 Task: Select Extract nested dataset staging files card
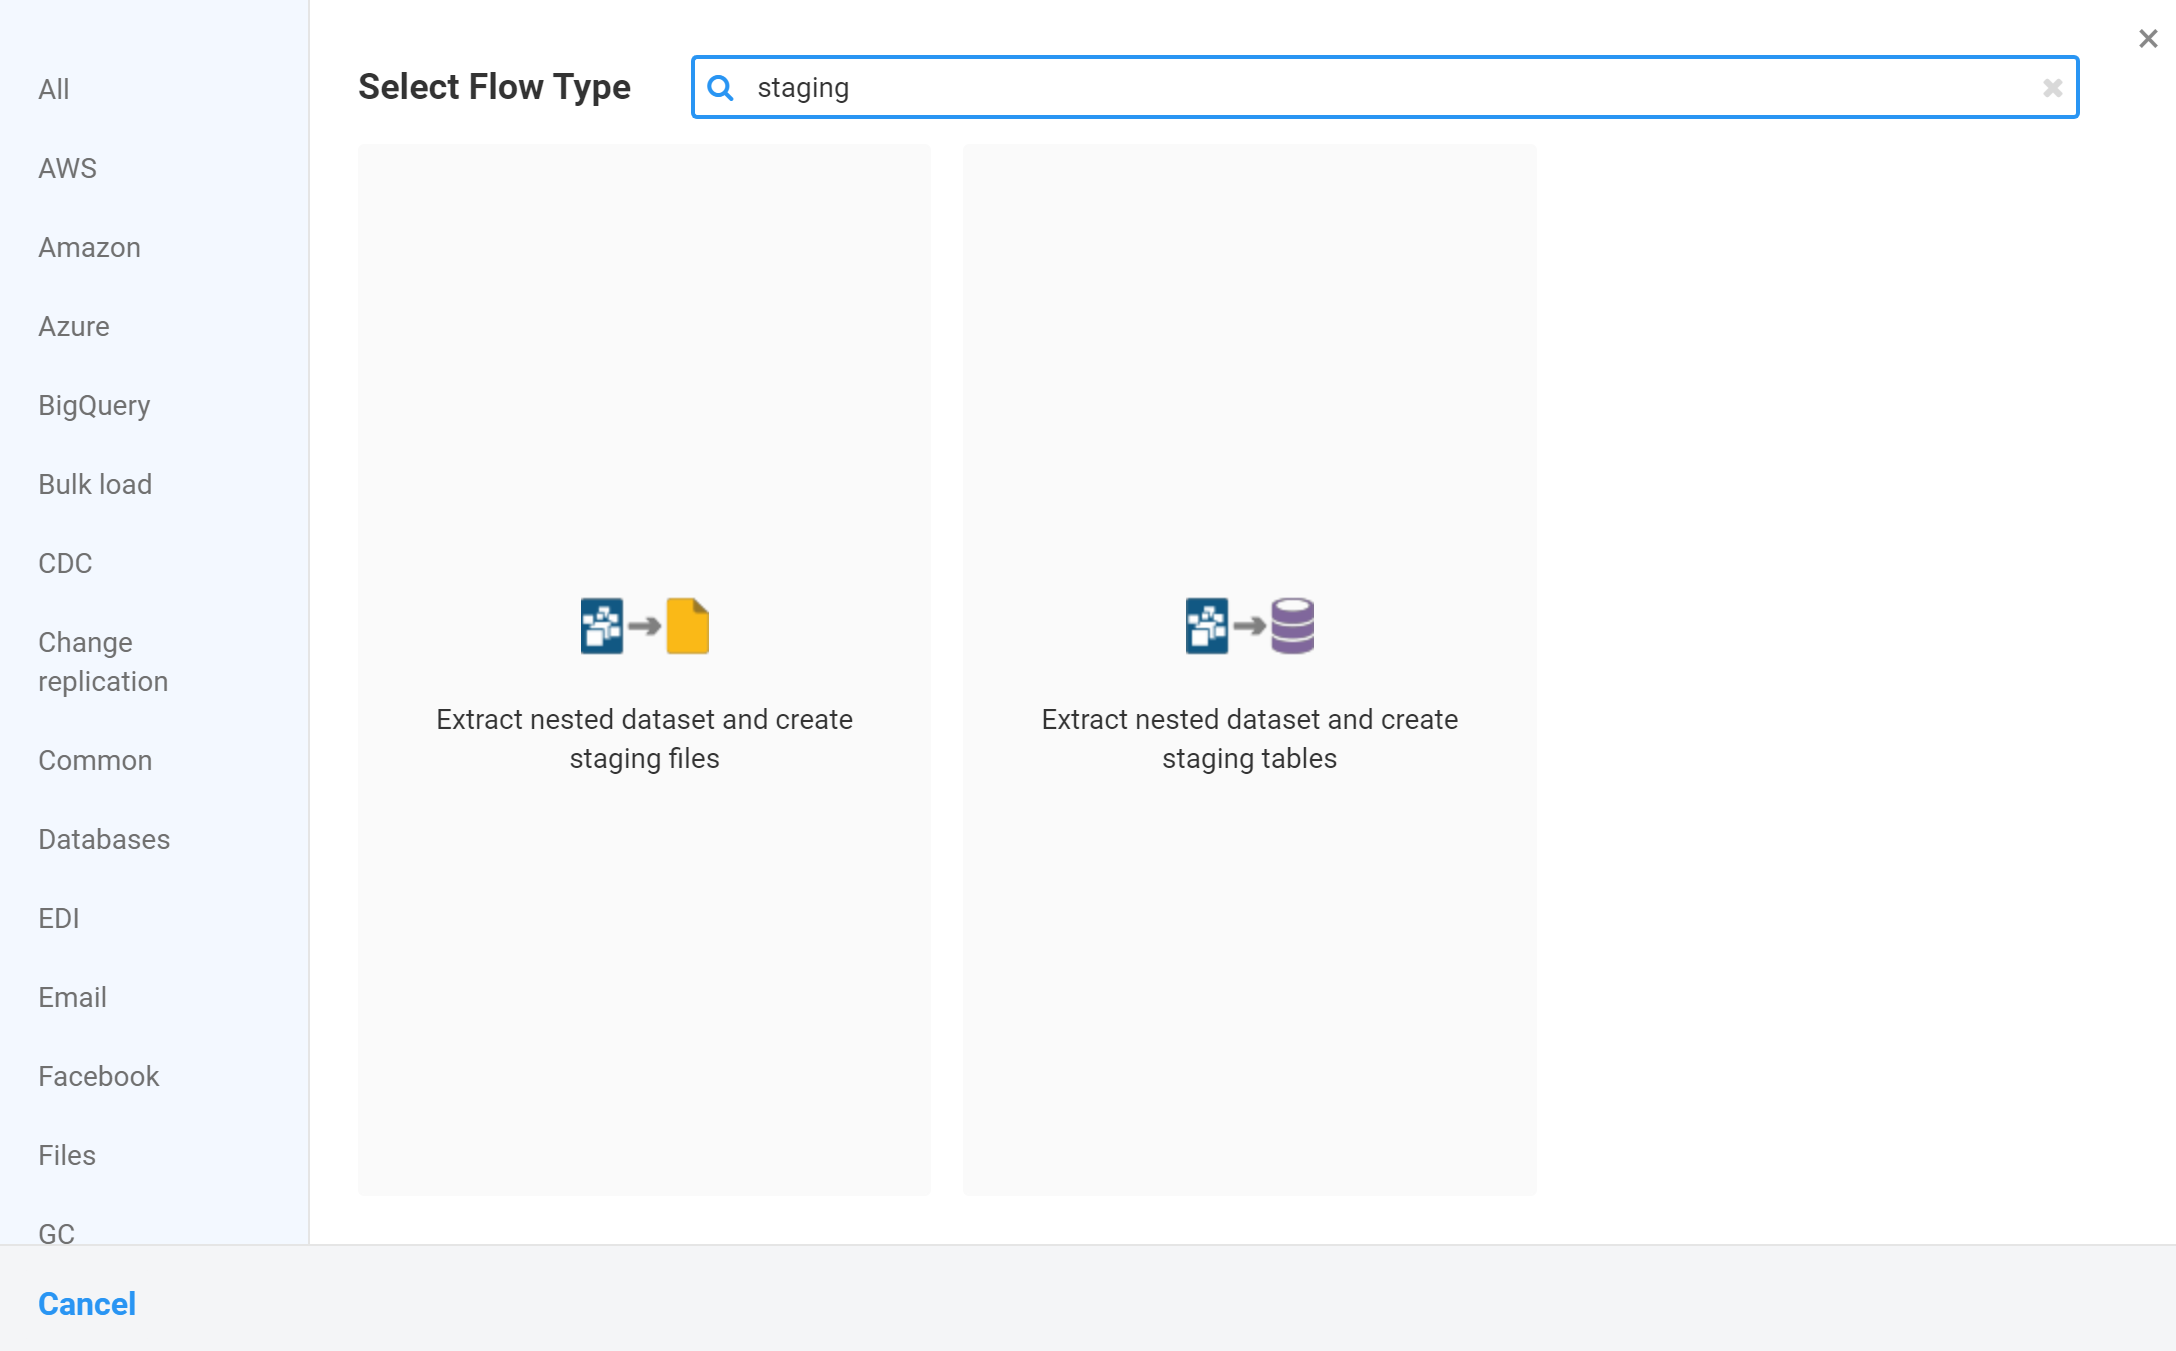point(644,738)
